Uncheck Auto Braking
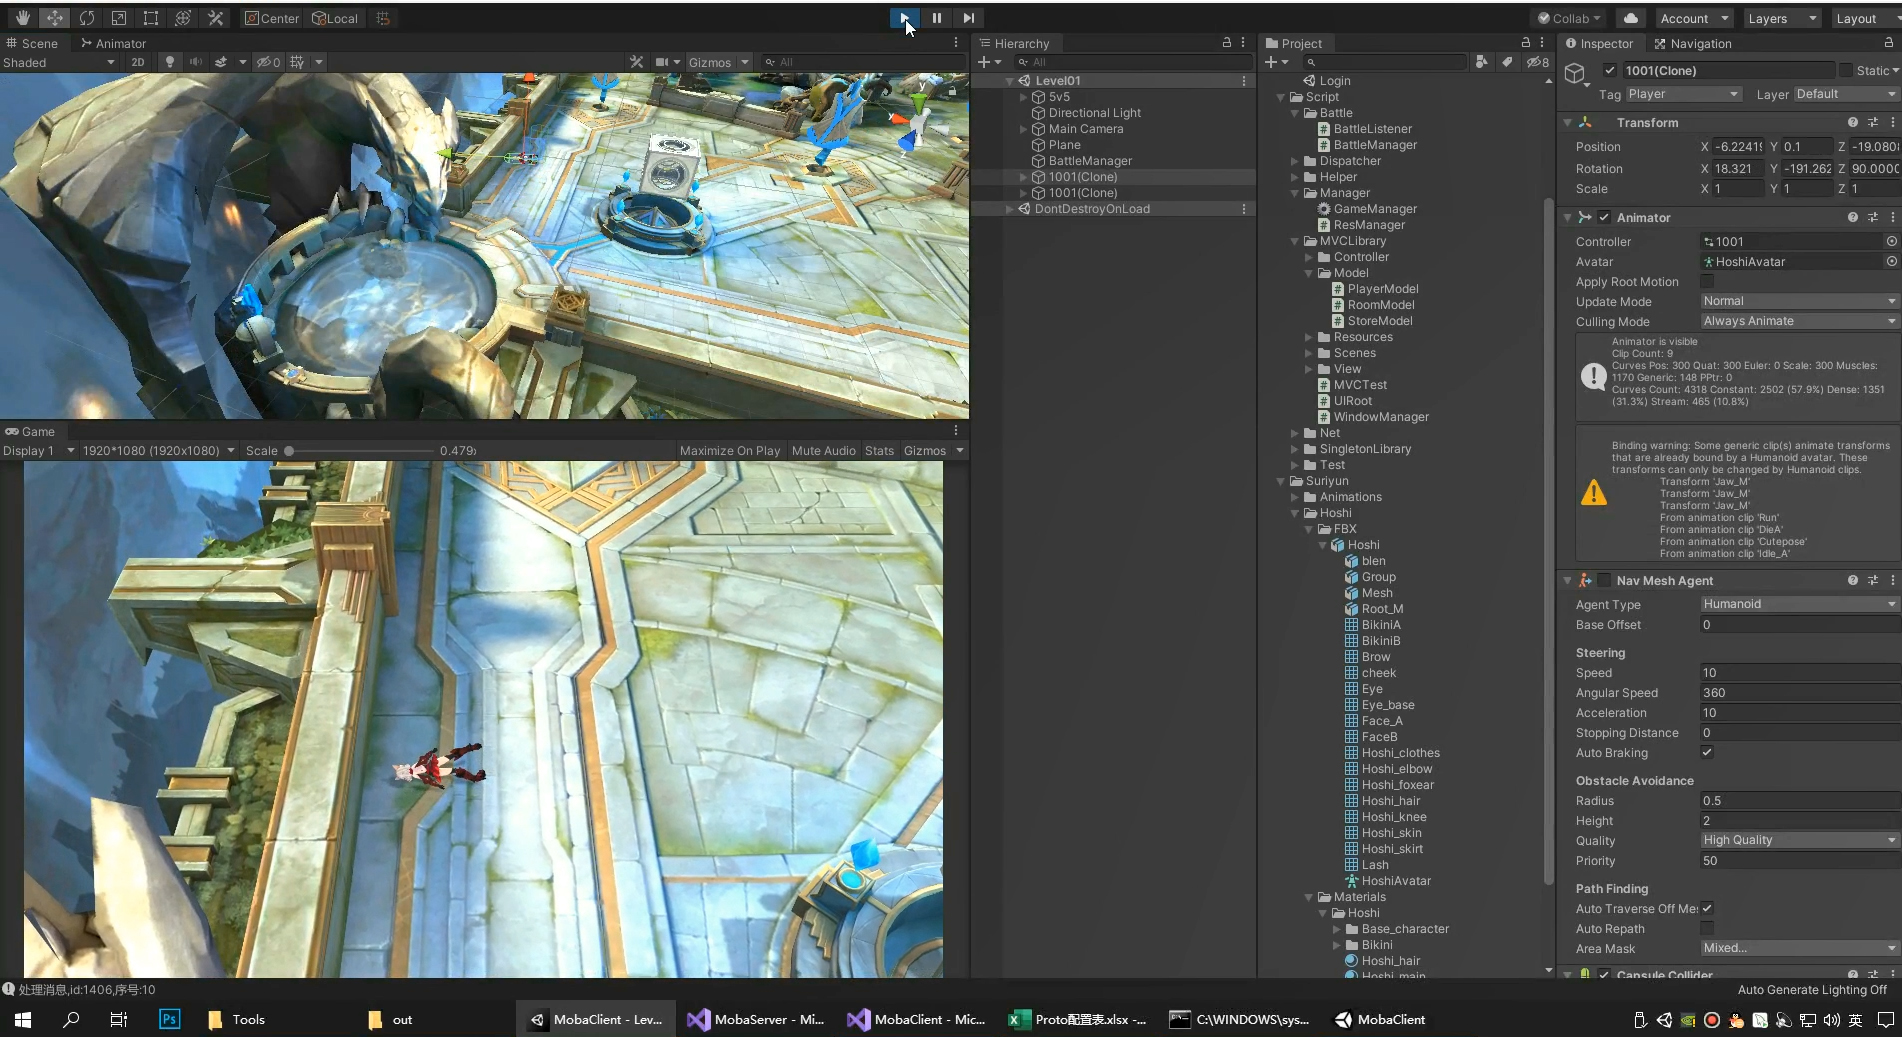 1707,752
